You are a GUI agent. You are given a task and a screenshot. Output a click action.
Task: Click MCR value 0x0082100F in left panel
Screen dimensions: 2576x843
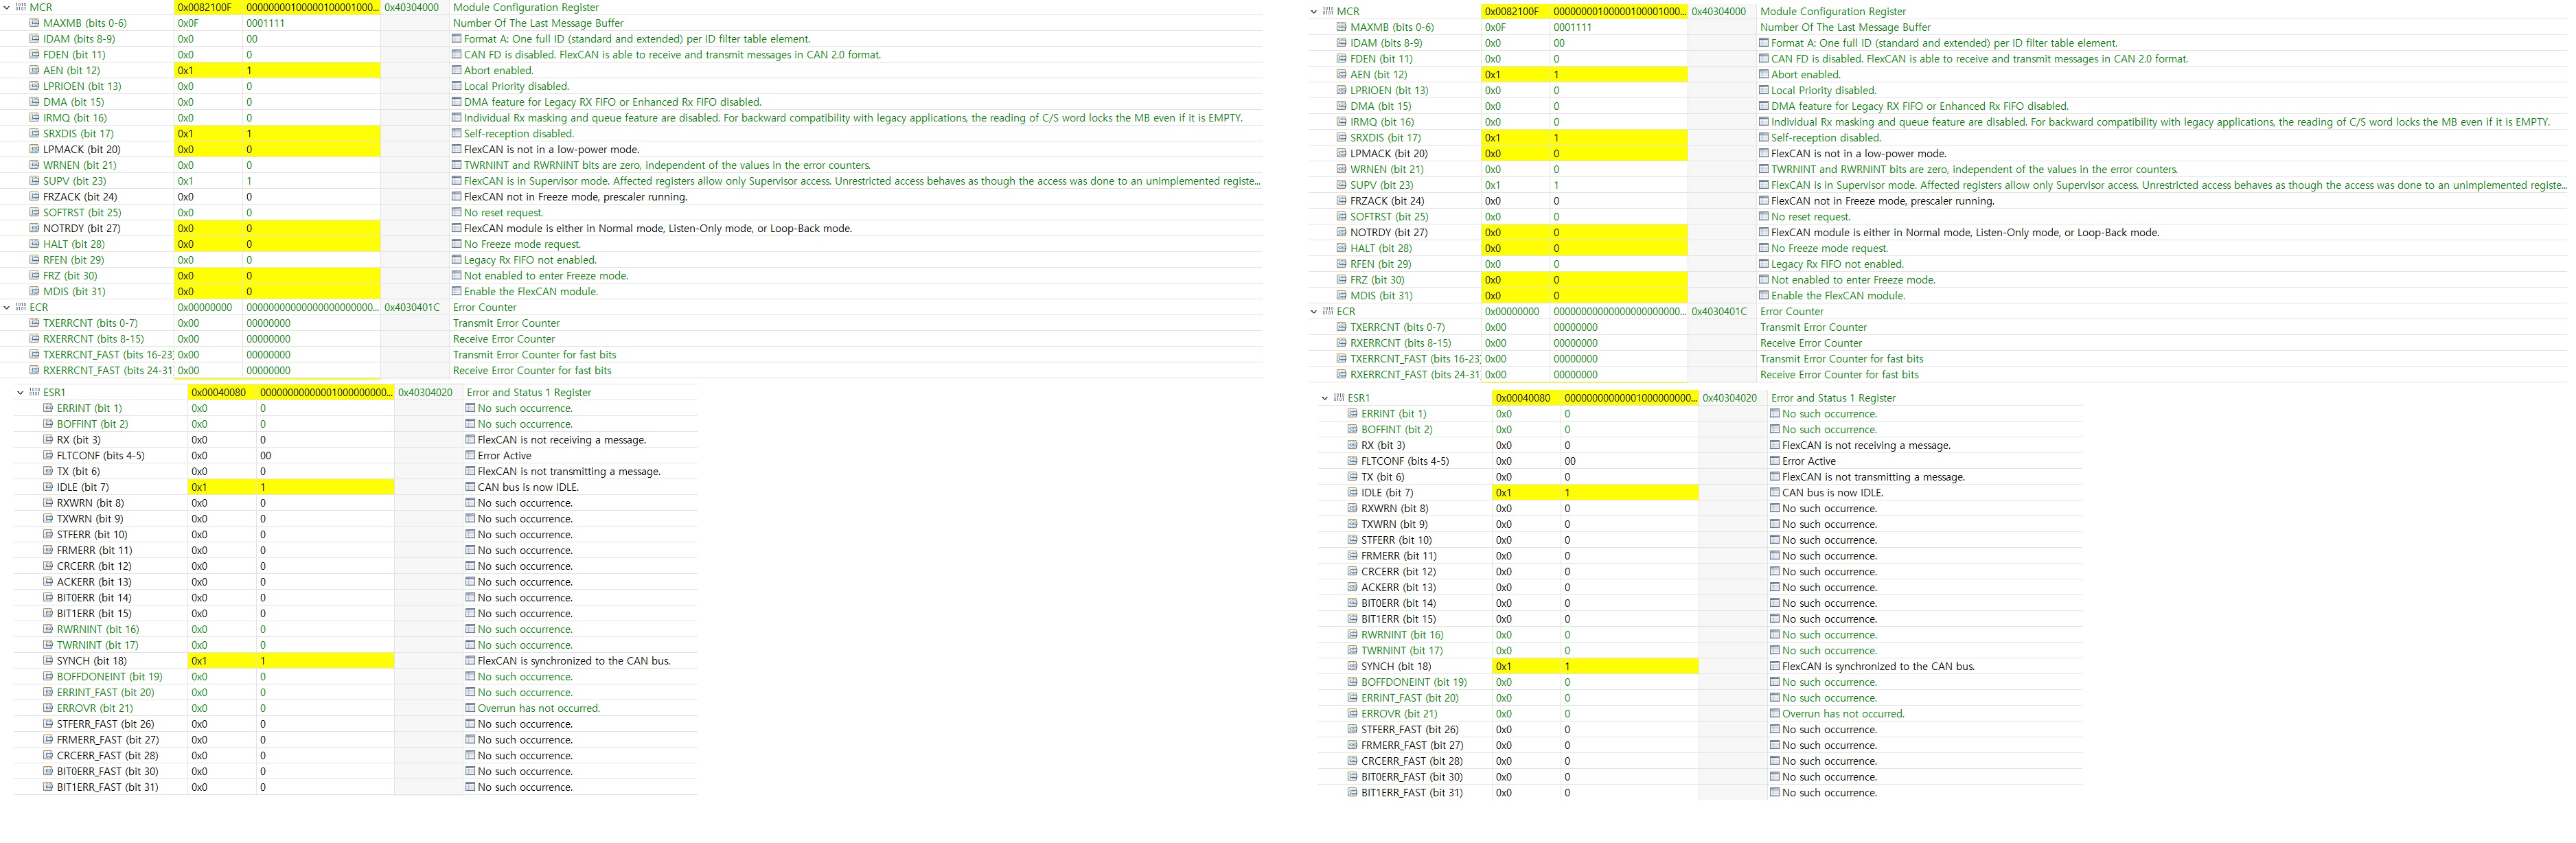[x=205, y=7]
